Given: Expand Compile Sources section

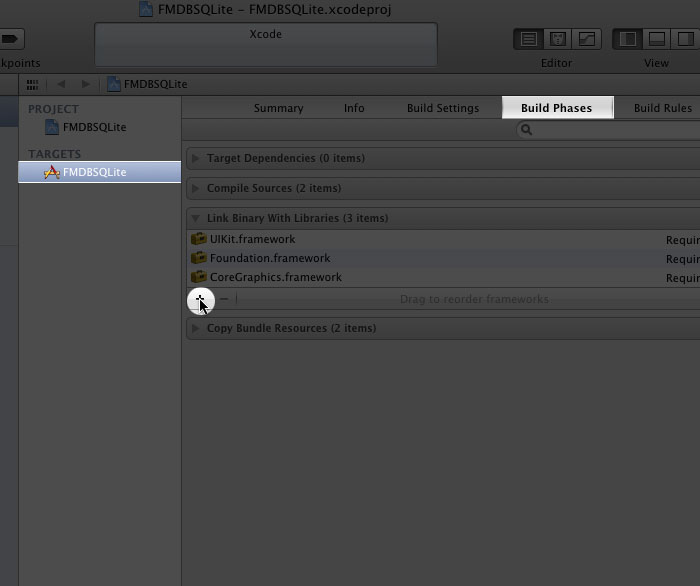Looking at the screenshot, I should [x=196, y=188].
